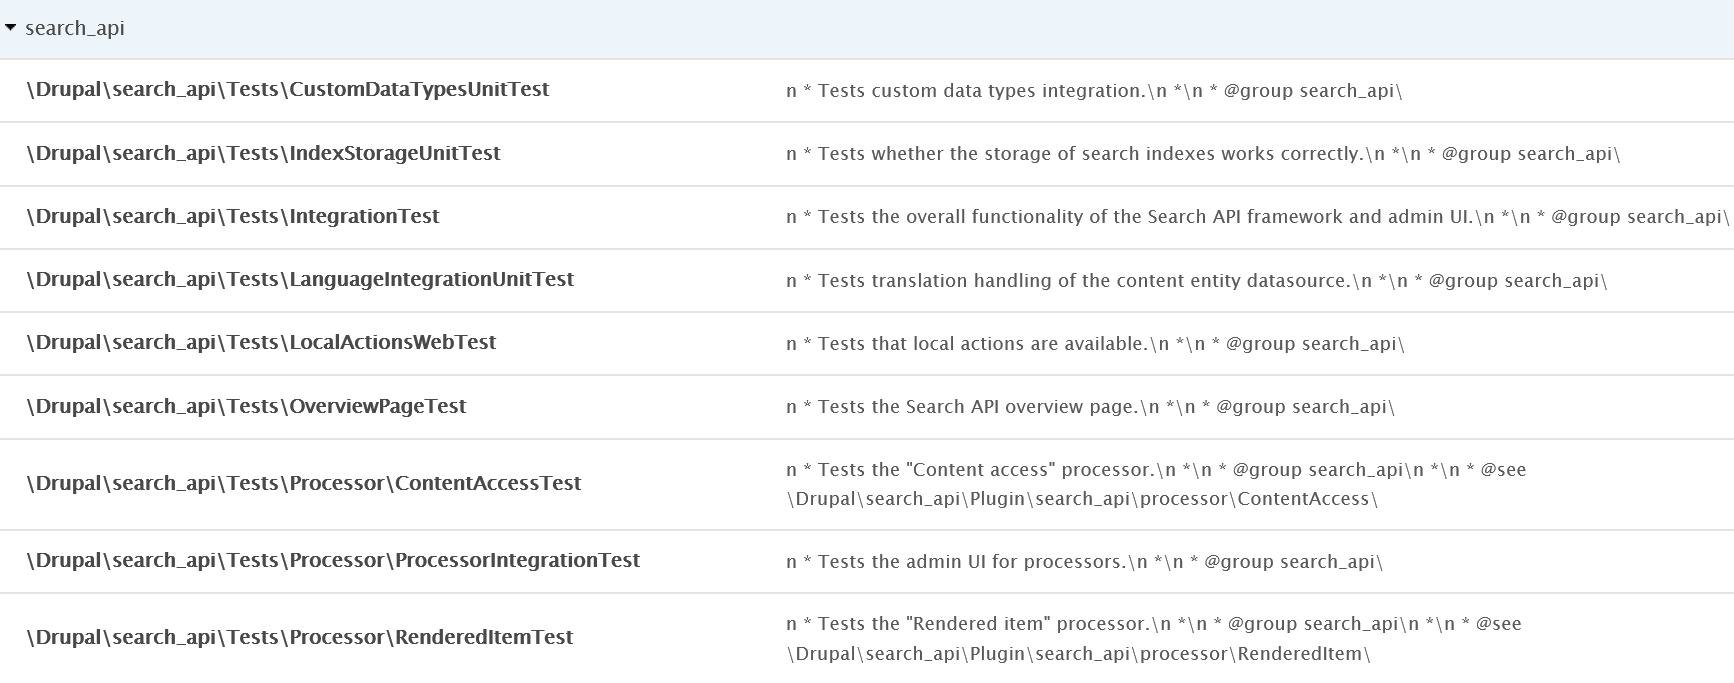This screenshot has height=683, width=1734.
Task: Click description 'Tests that local actions are available'
Action: coord(1095,344)
